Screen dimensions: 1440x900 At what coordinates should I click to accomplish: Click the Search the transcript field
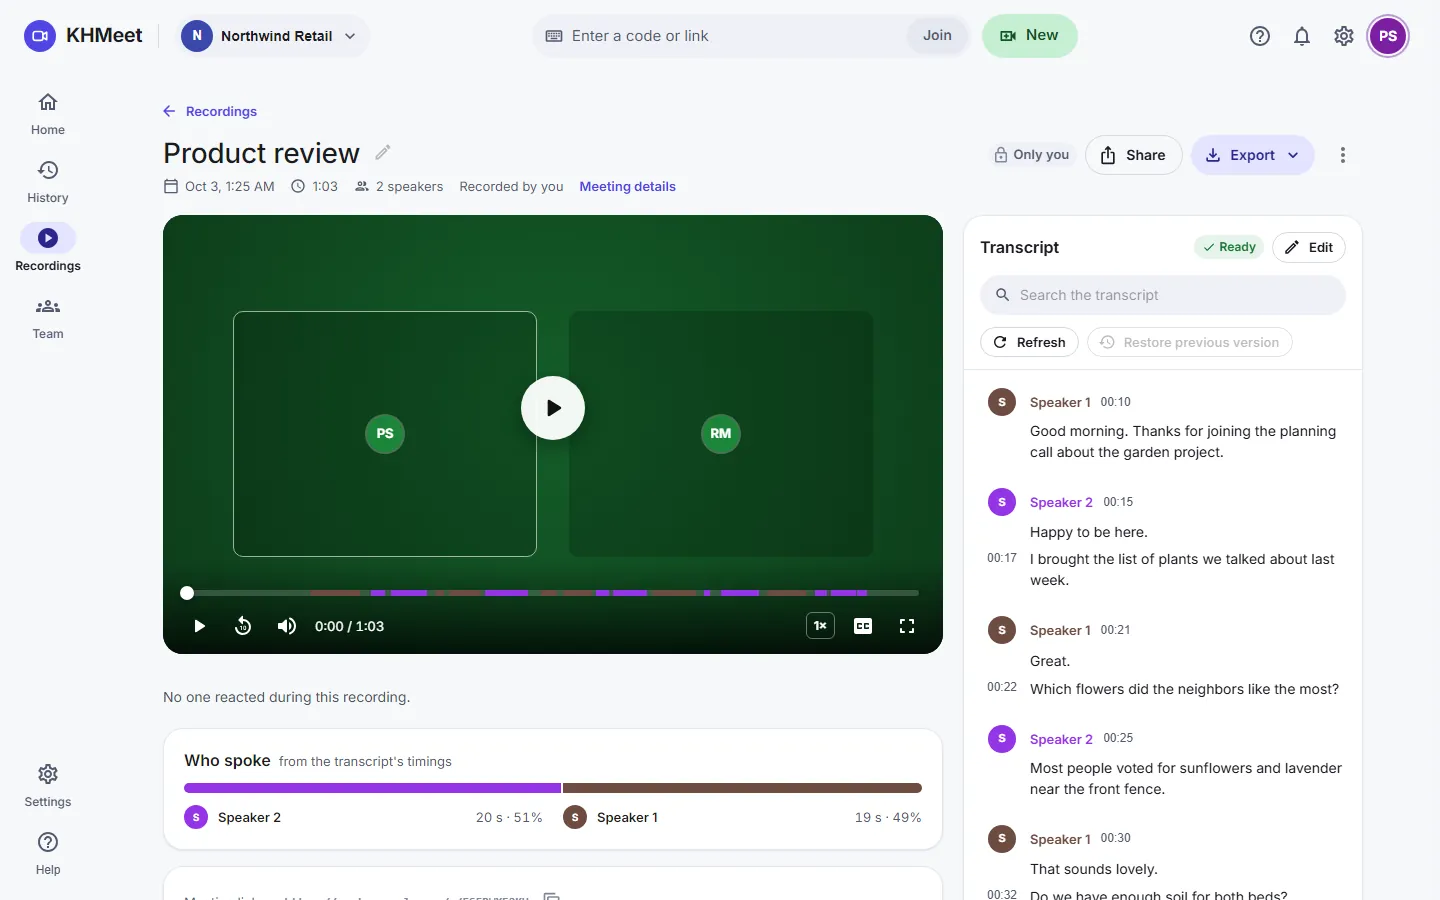pos(1162,295)
